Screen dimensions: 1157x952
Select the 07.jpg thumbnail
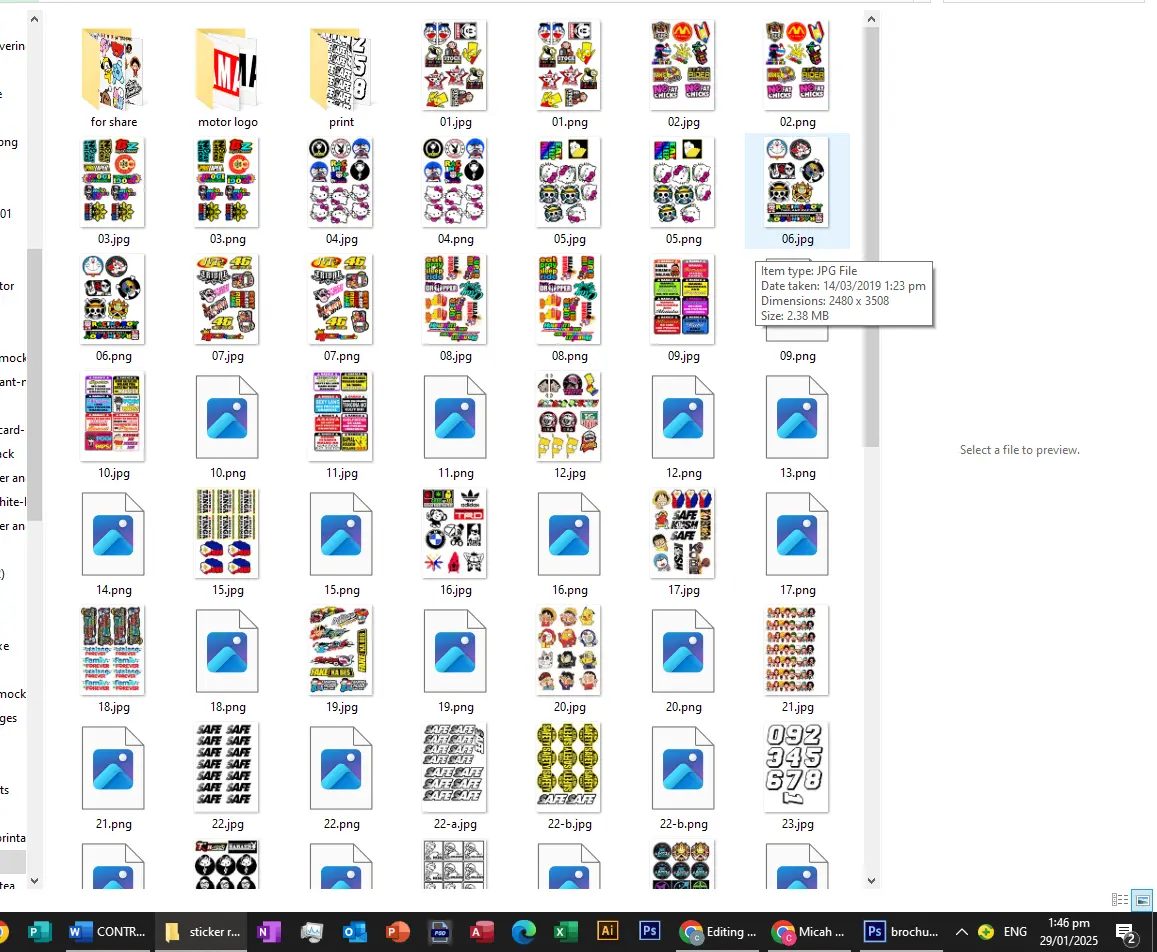[227, 299]
